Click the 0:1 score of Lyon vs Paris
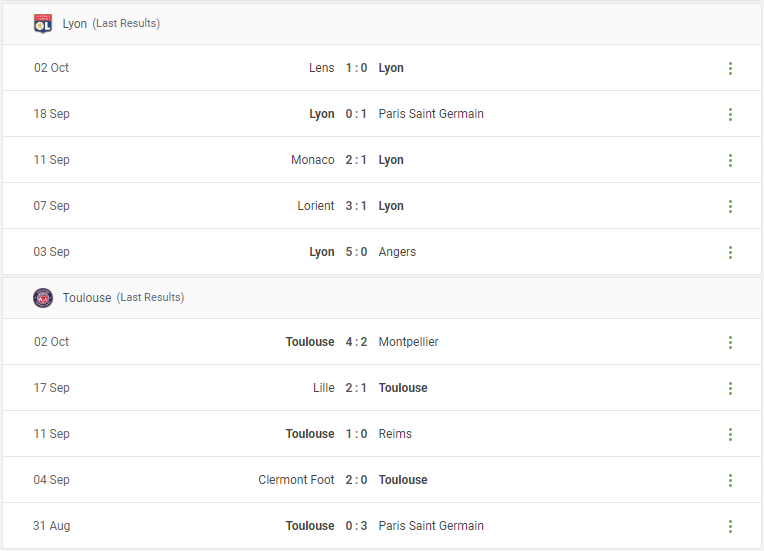764x551 pixels. point(356,114)
